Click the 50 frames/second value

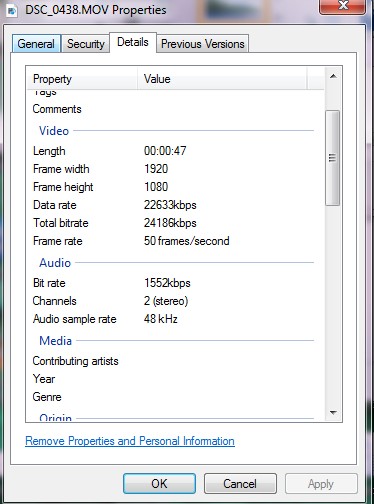187,241
